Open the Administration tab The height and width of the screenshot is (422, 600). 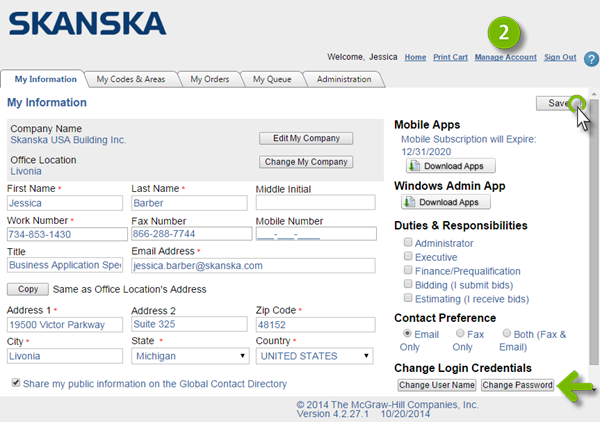[344, 79]
